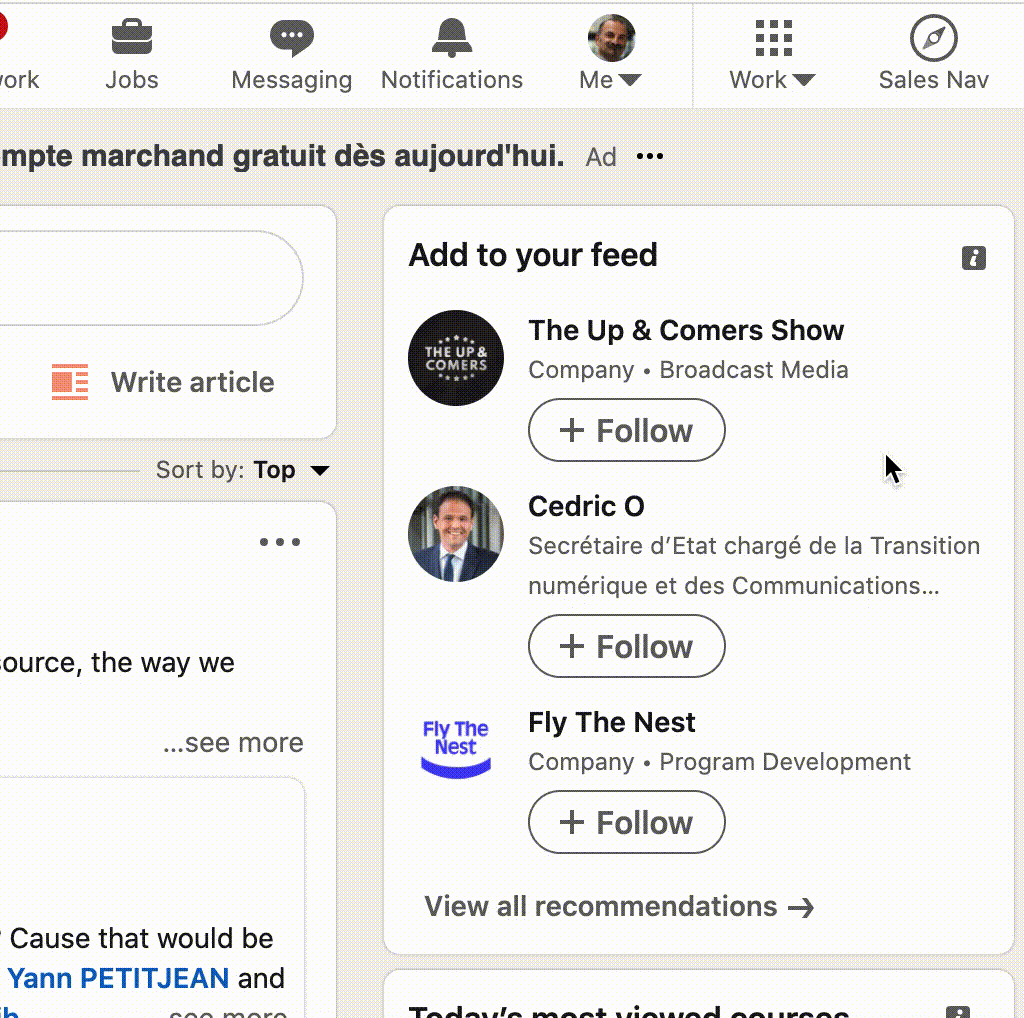Open The Up & Comers Show page

click(686, 330)
